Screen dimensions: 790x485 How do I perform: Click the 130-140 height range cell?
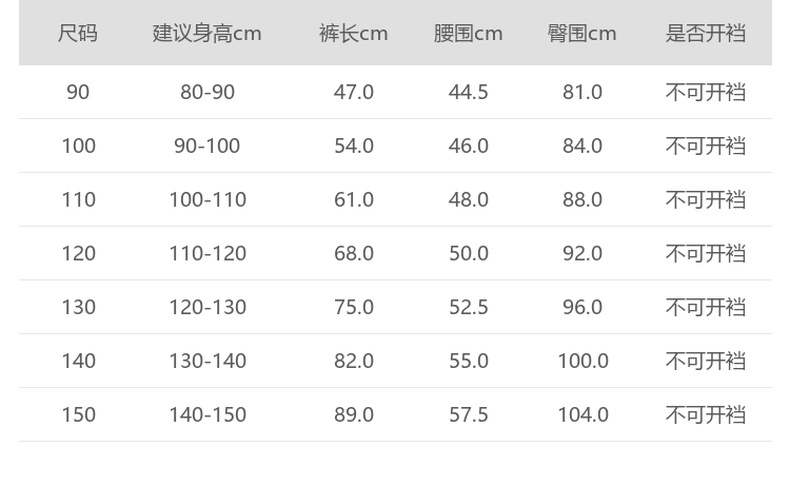(207, 361)
